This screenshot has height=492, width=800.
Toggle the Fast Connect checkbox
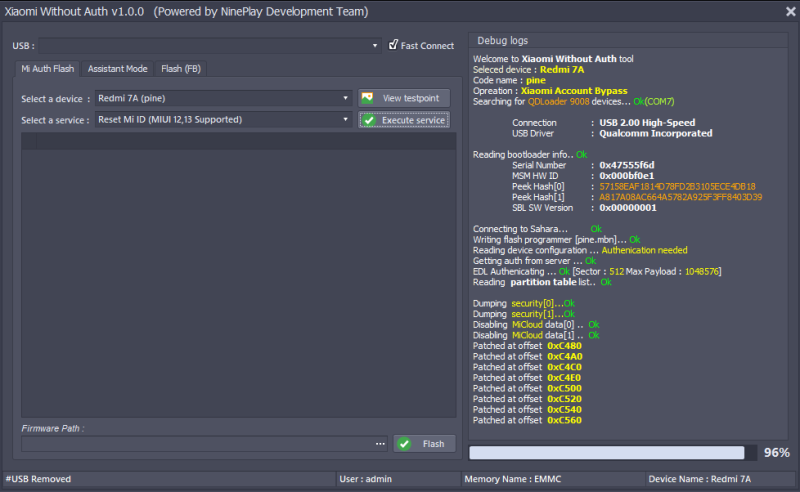tap(393, 45)
